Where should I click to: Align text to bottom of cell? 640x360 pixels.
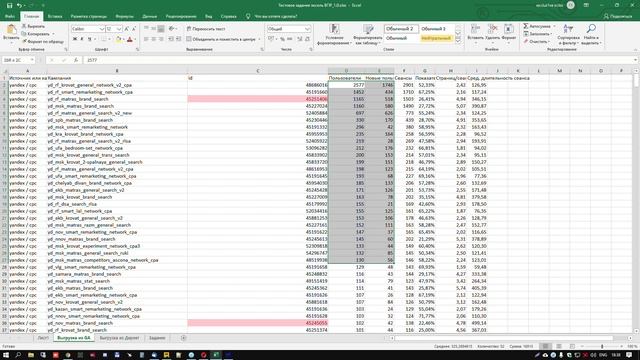[161, 29]
